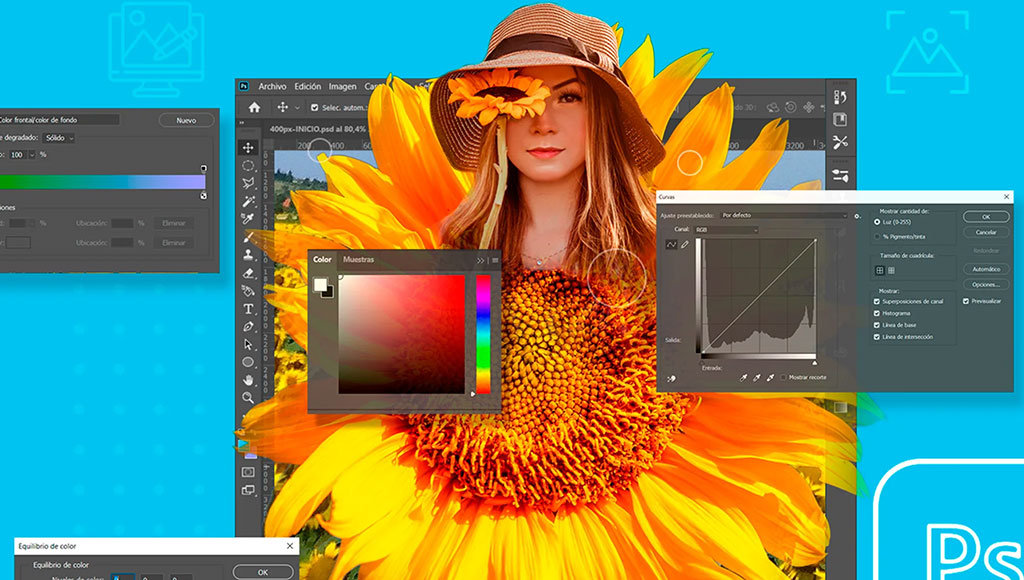Open the Canal RGB dropdown

726,230
